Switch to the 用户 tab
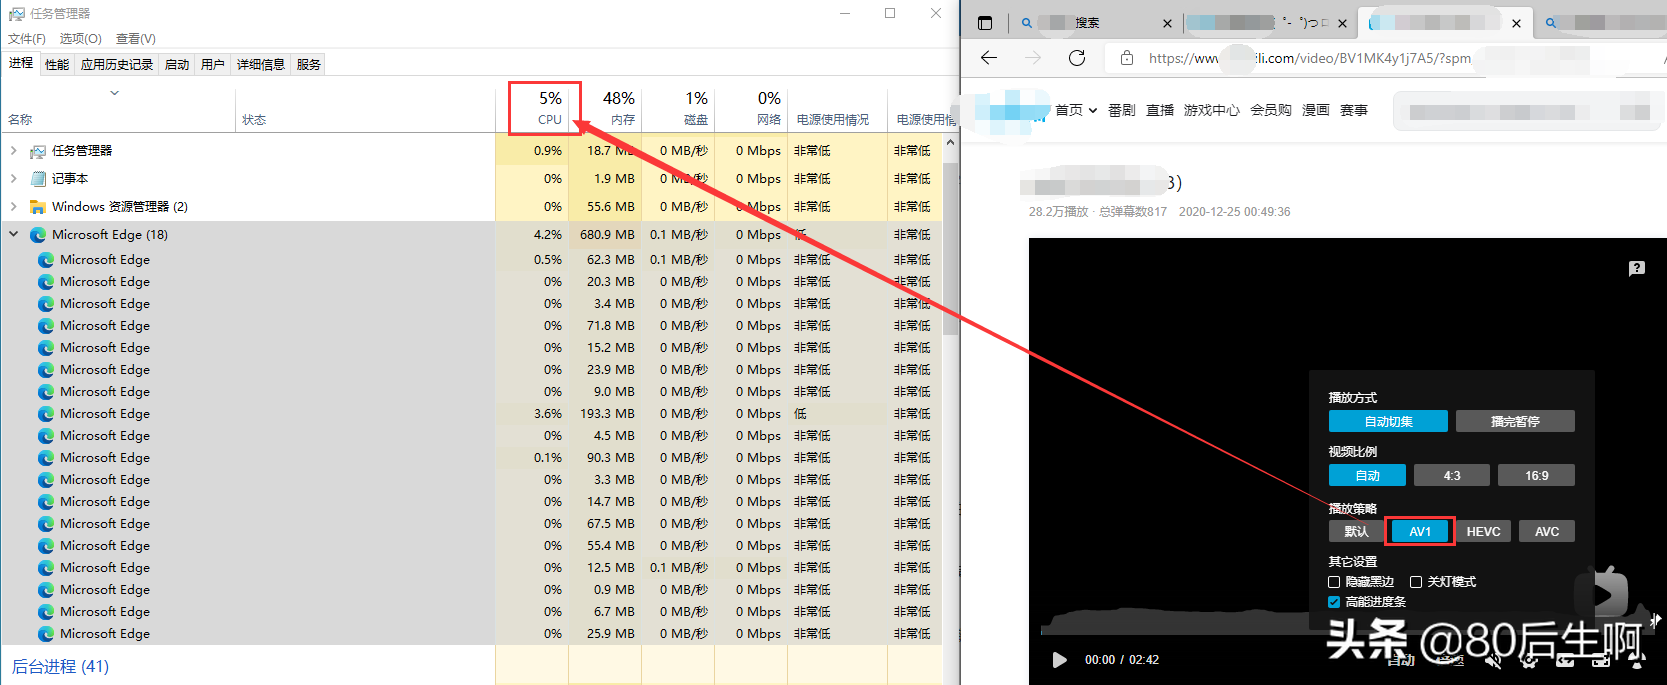This screenshot has height=685, width=1667. 213,65
